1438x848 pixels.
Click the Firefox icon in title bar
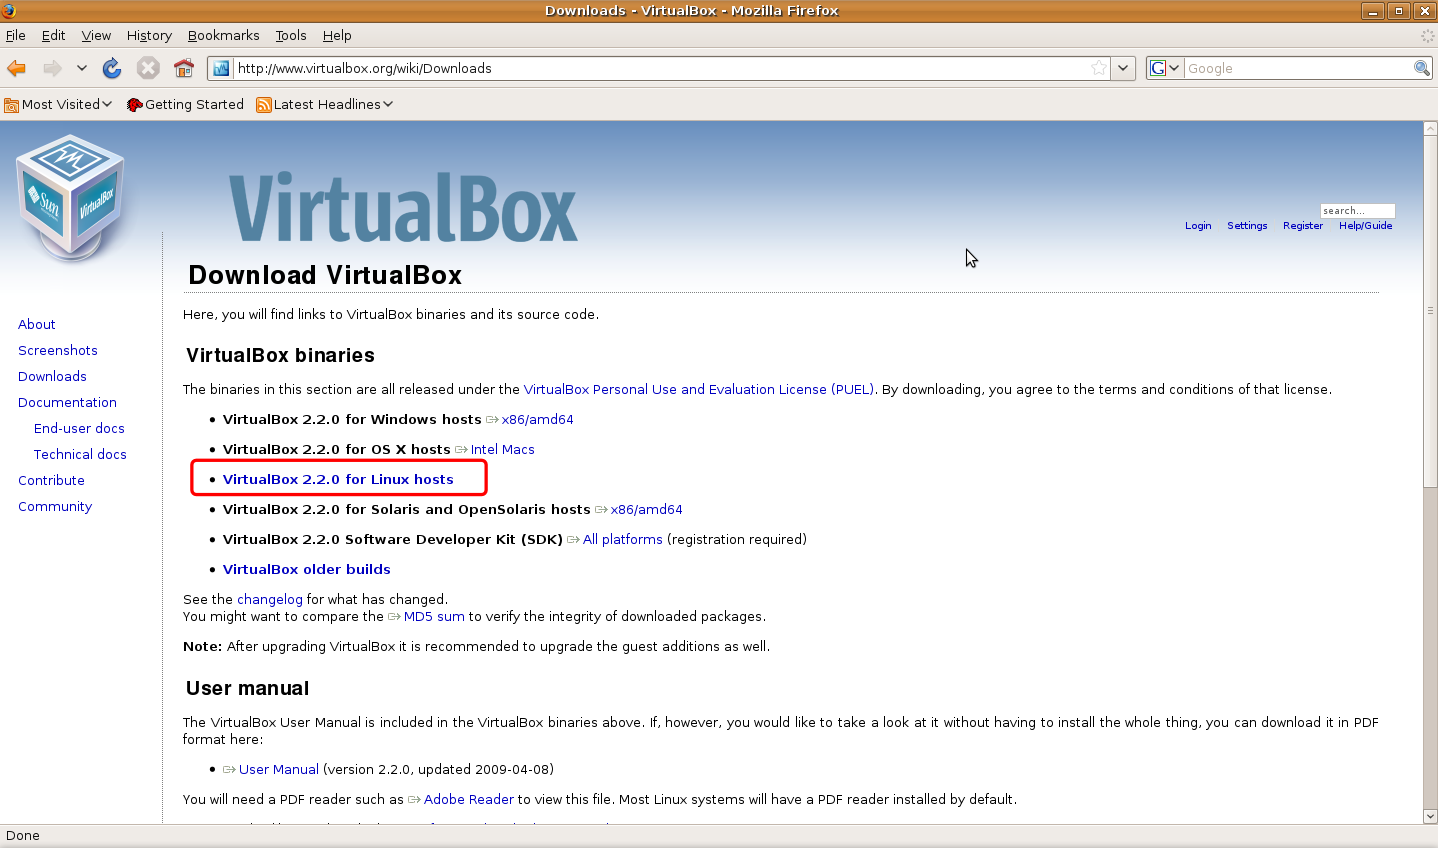tap(9, 10)
